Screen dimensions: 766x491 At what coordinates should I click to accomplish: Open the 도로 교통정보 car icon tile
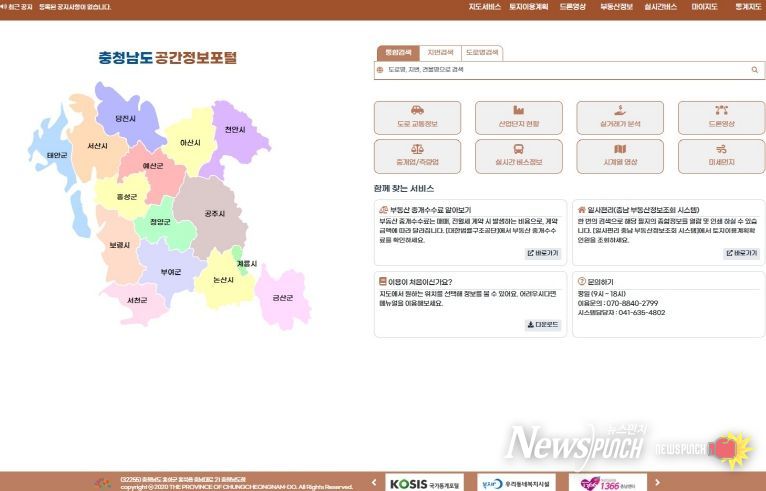(x=417, y=117)
